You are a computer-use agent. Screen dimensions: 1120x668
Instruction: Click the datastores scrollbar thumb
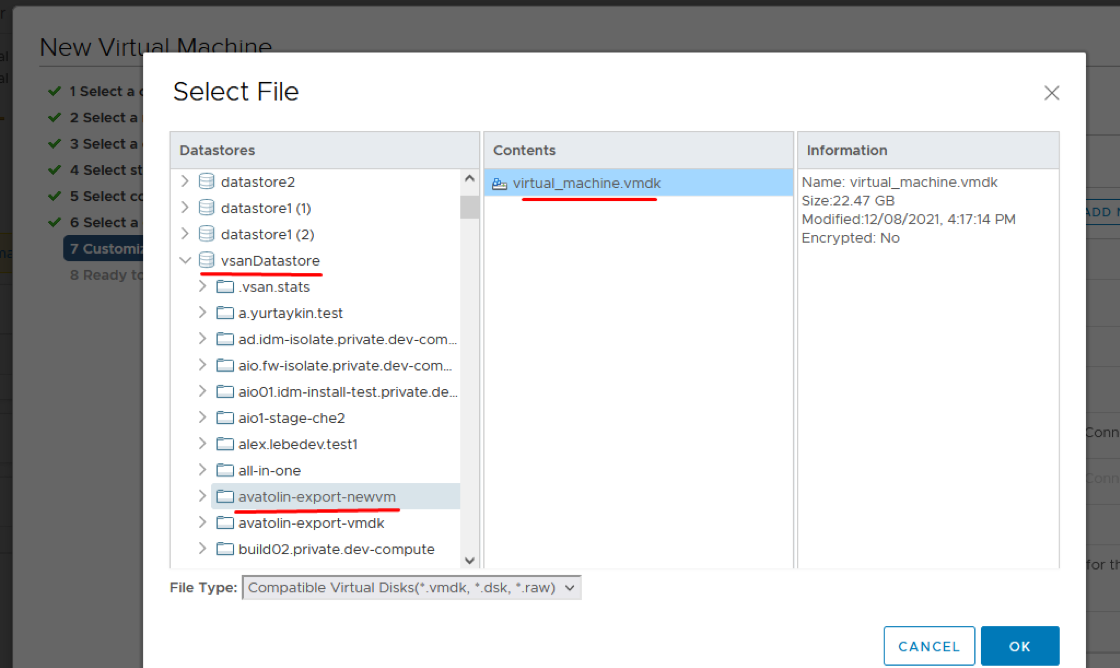click(x=469, y=206)
